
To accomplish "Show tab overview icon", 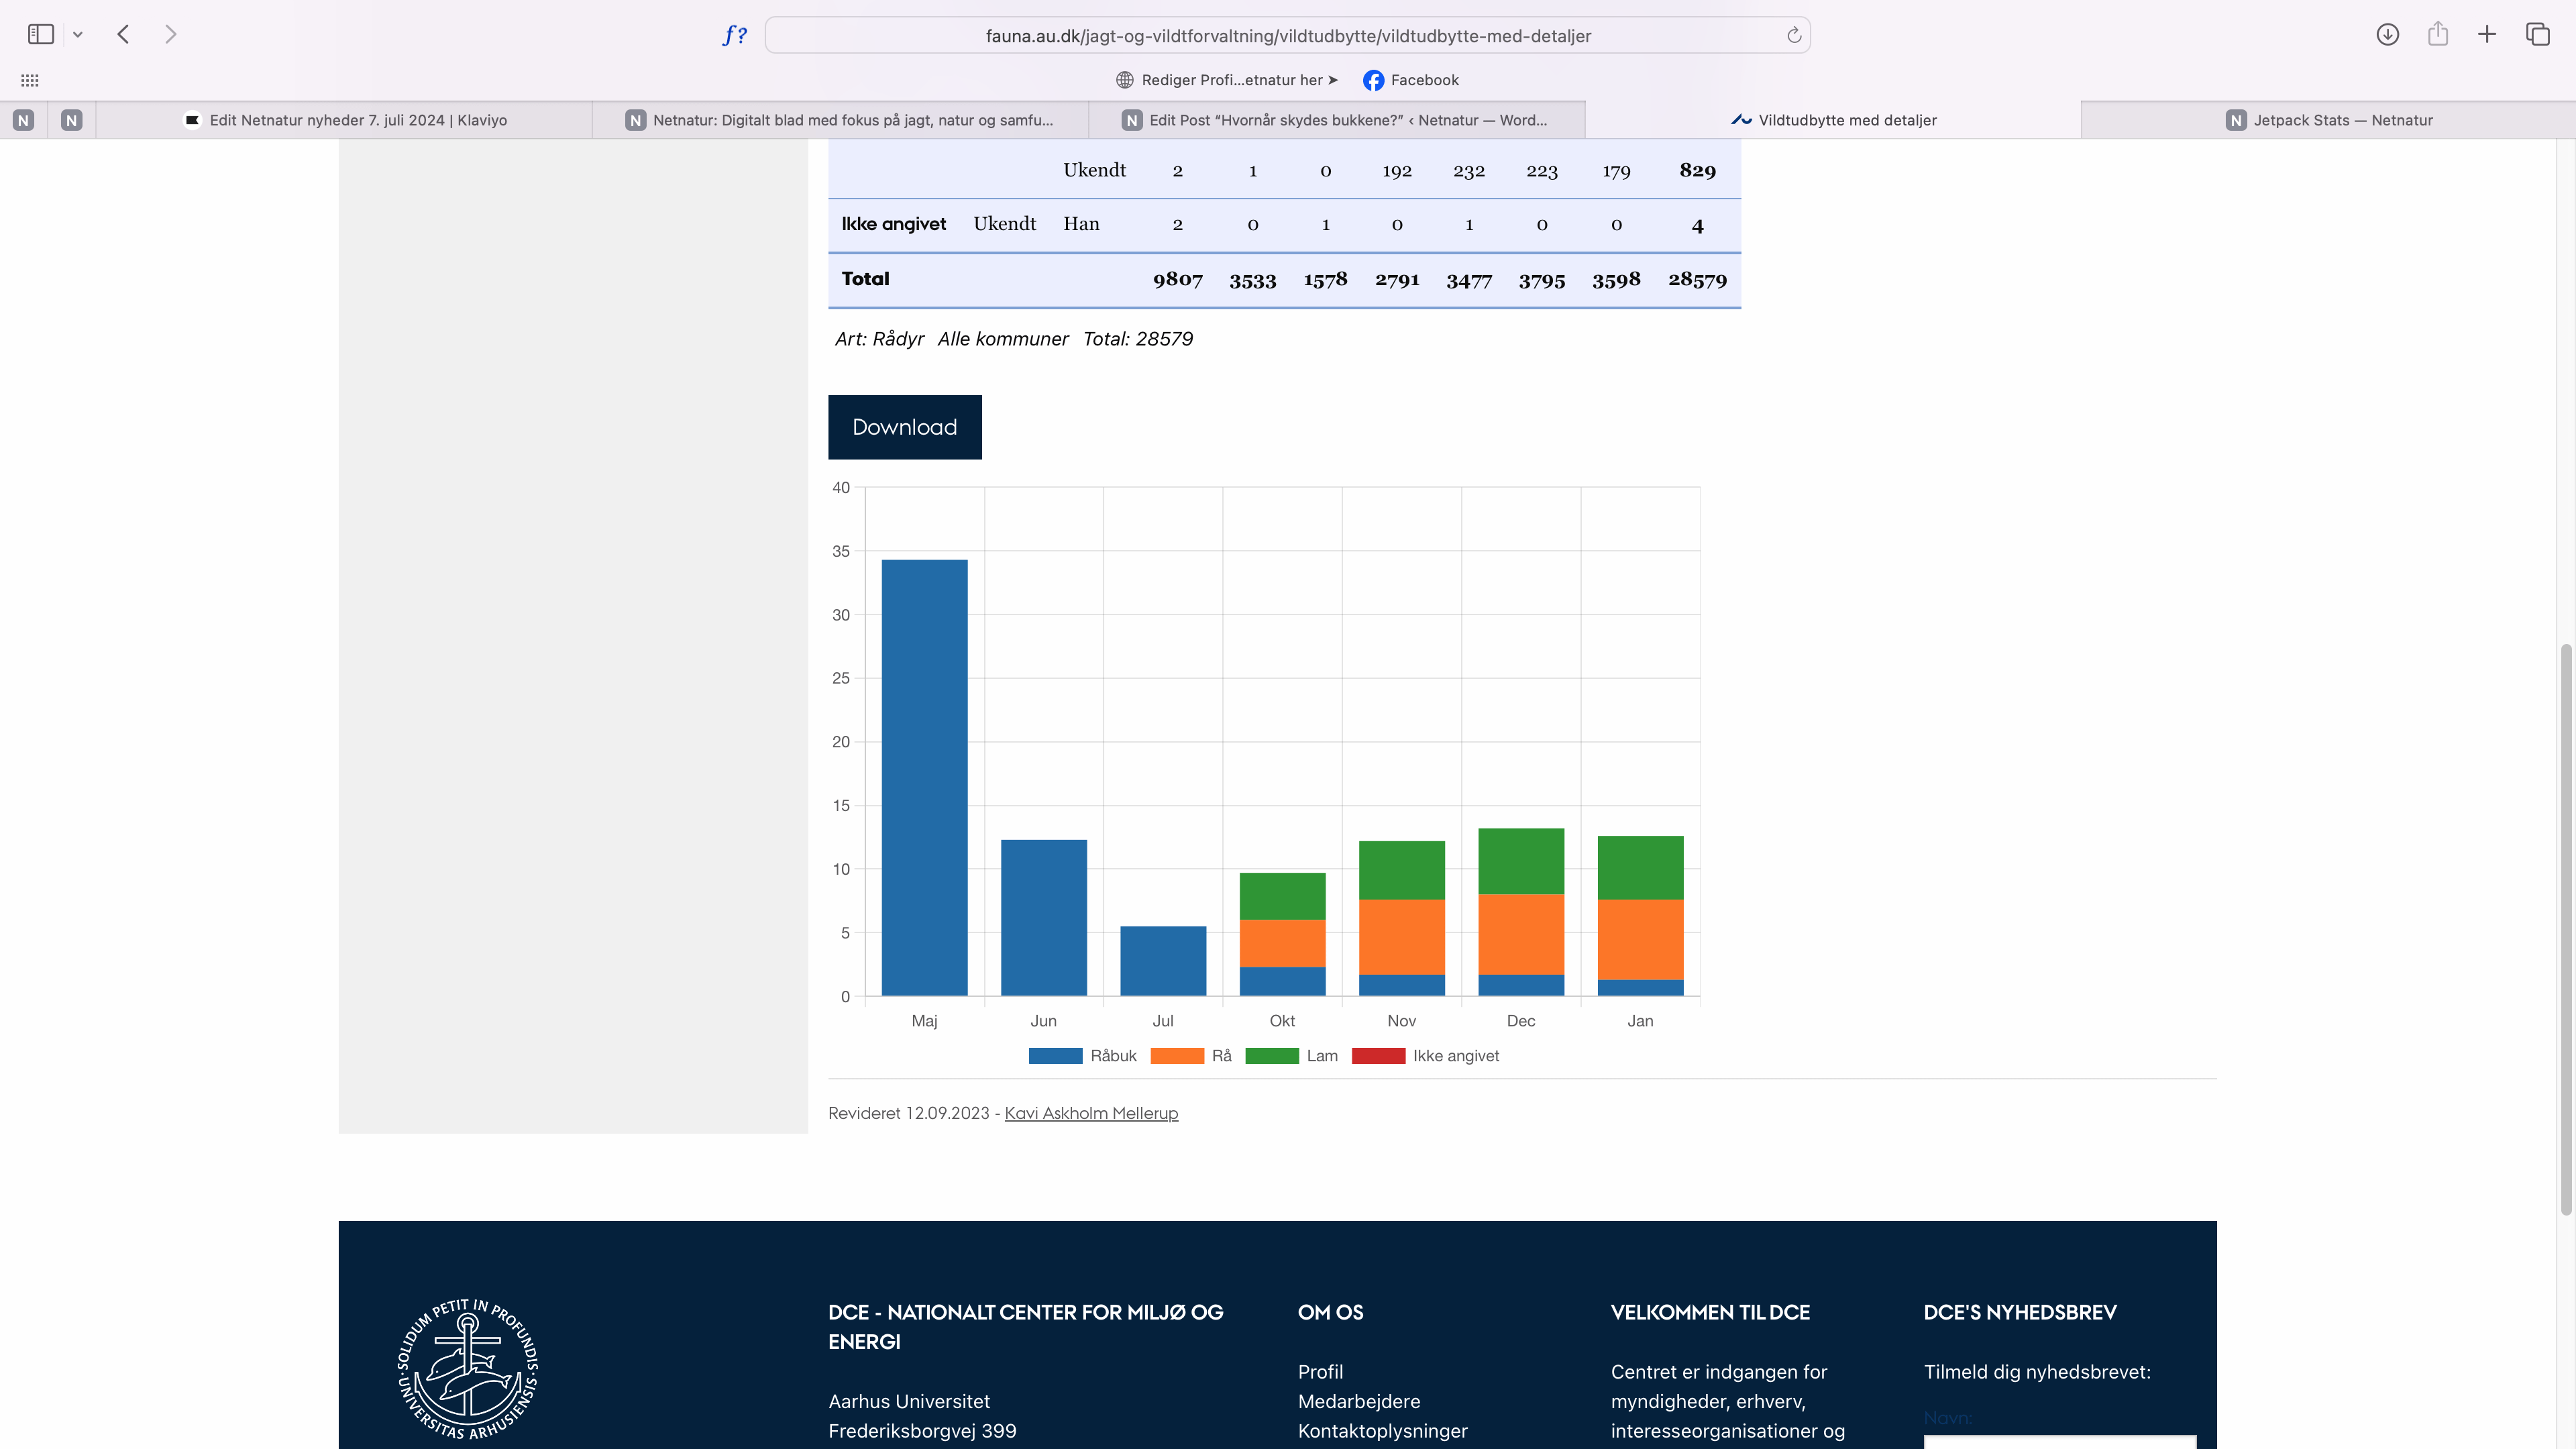I will point(2538,35).
